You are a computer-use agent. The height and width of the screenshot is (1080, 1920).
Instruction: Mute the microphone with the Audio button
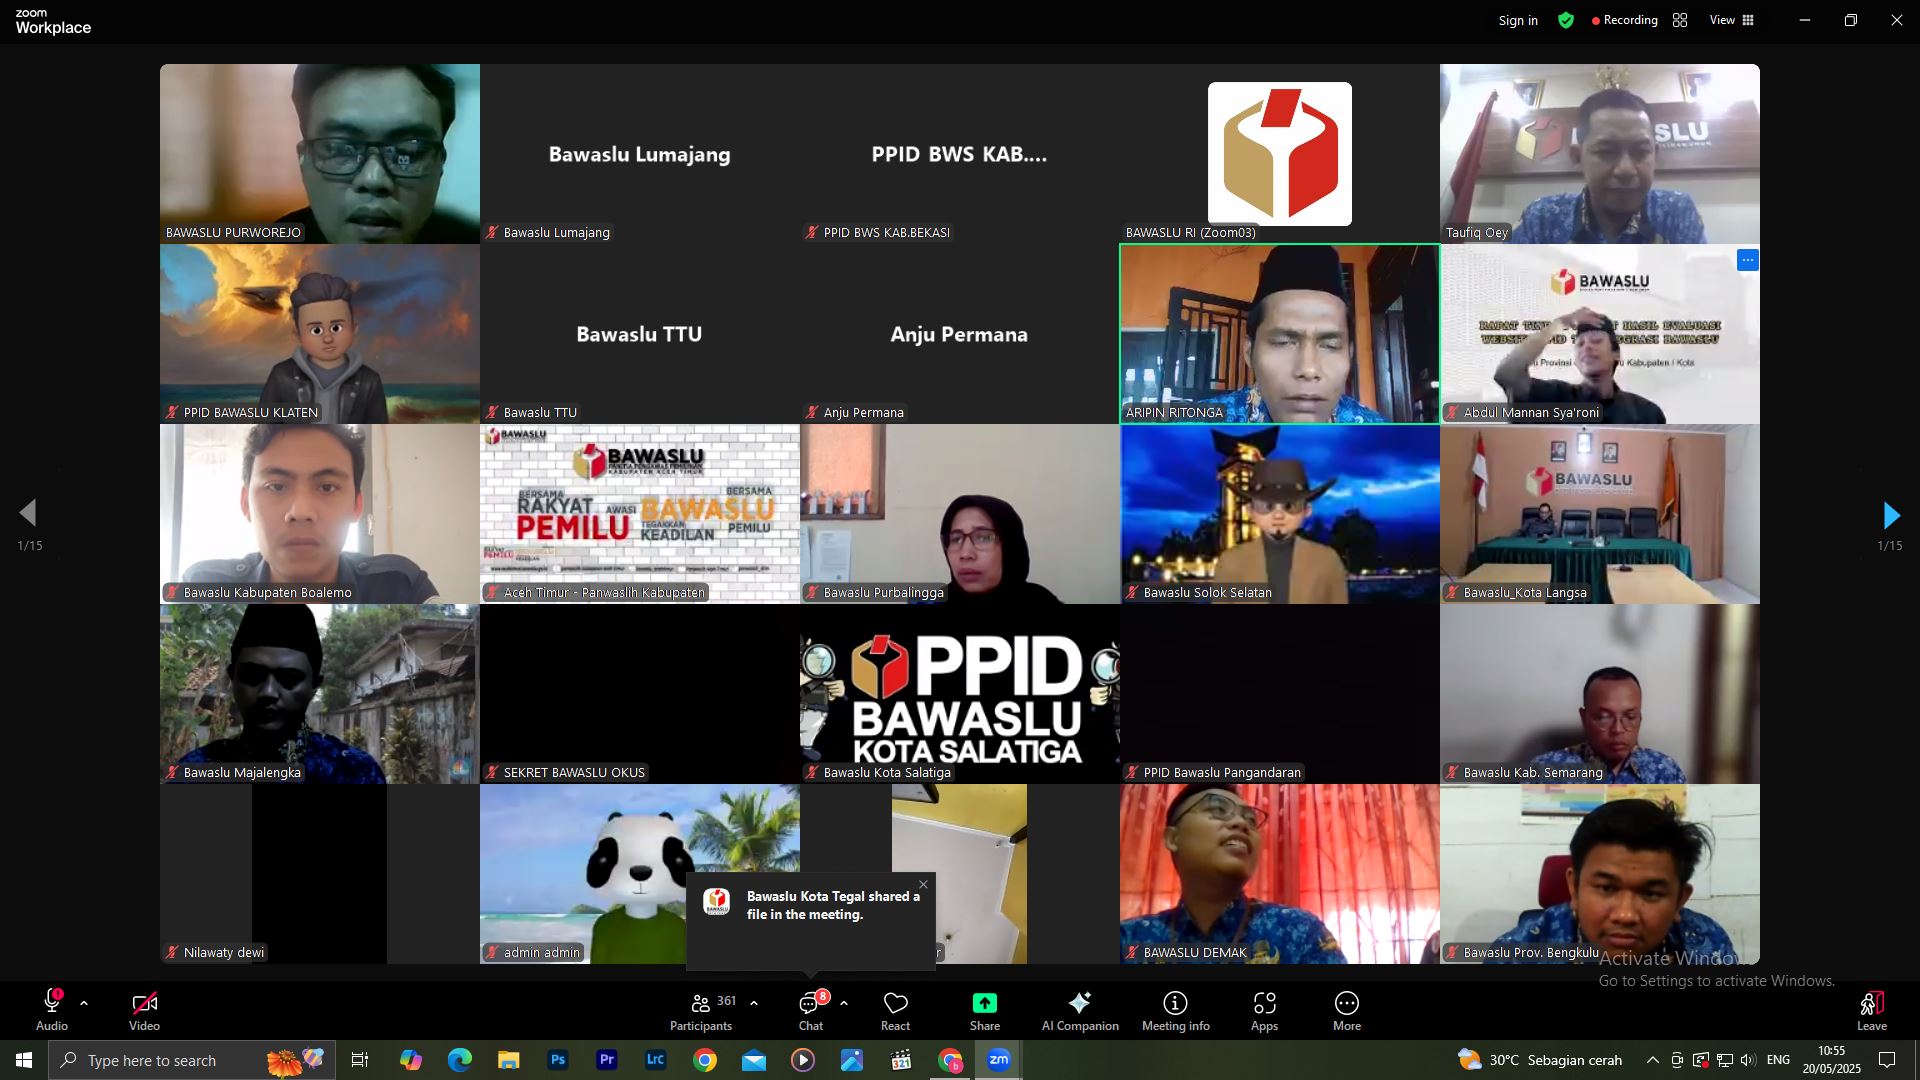click(50, 1008)
